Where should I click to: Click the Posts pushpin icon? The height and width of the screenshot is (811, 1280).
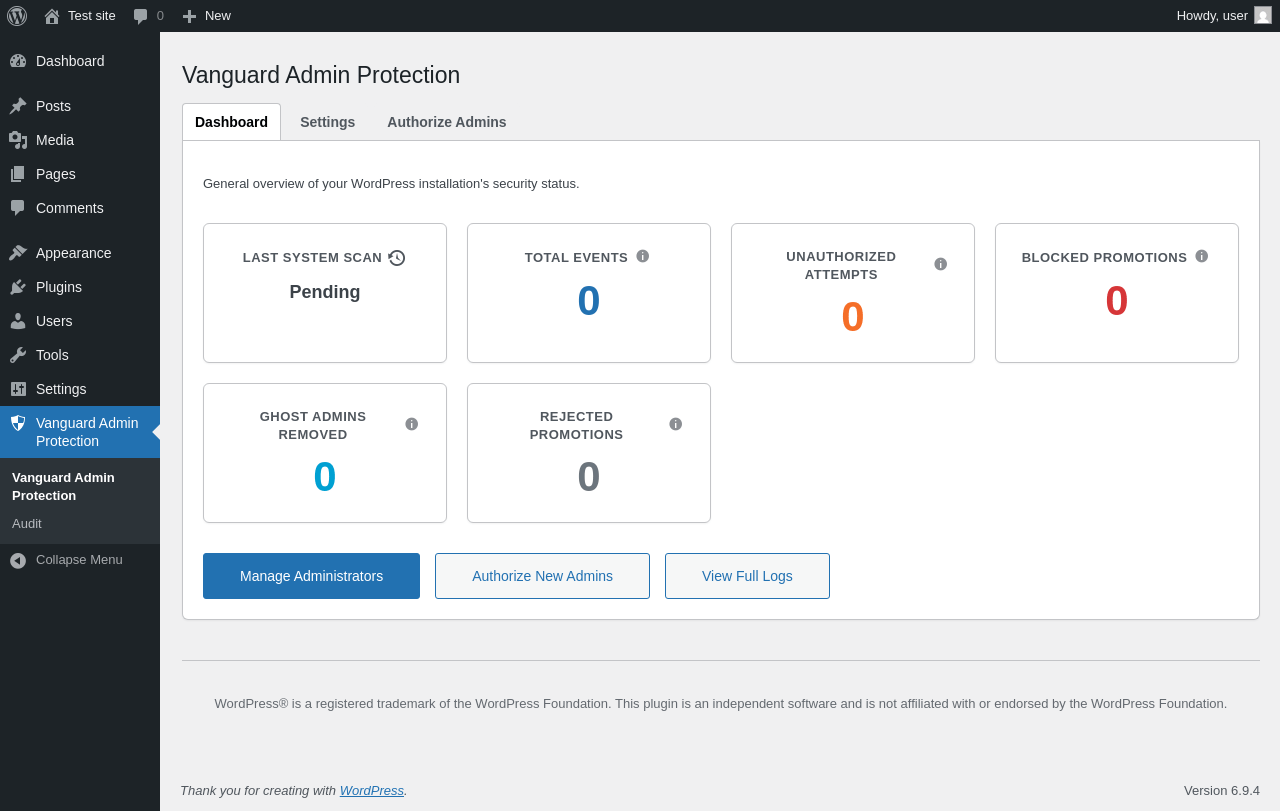pyautogui.click(x=18, y=106)
